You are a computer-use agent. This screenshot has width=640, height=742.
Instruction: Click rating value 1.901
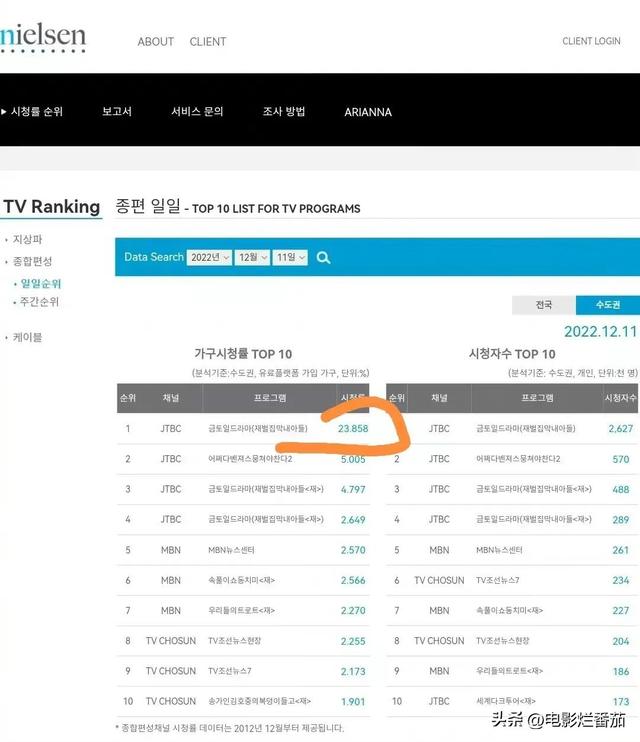[x=353, y=702]
